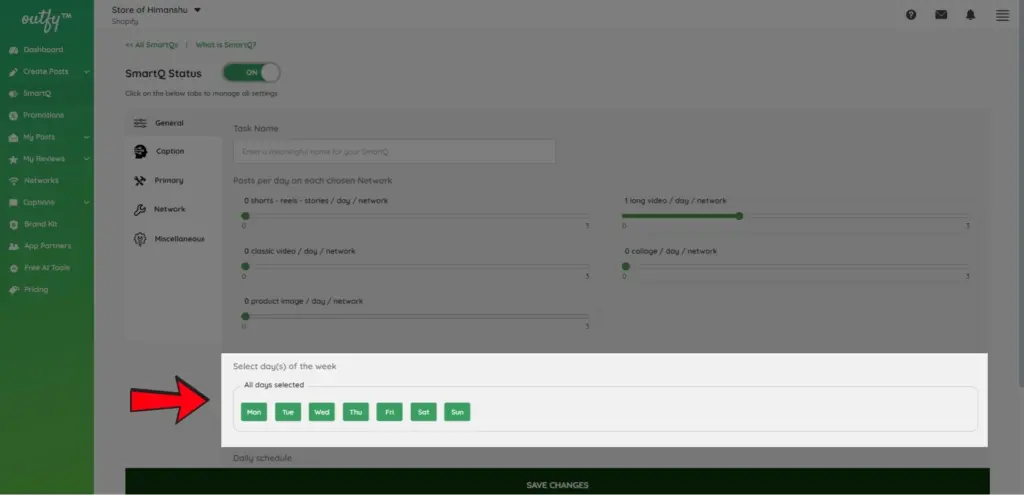Click the Pricing icon in sidebar
The width and height of the screenshot is (1024, 495).
(x=13, y=290)
